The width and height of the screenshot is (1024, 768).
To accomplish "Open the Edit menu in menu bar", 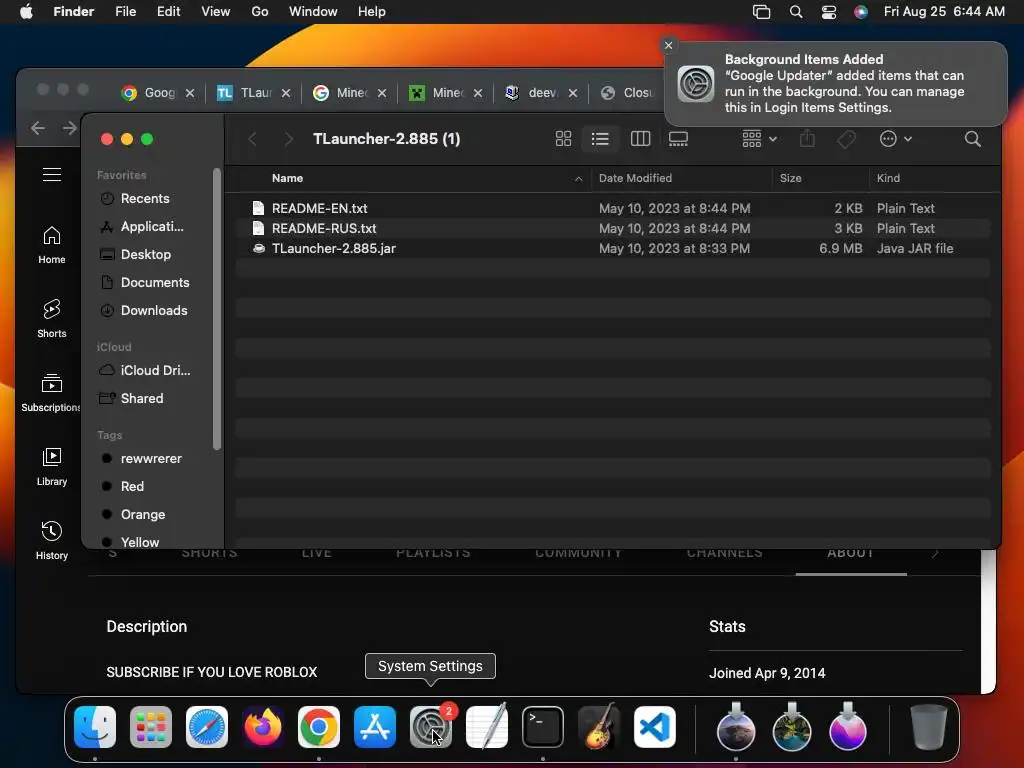I will click(x=168, y=11).
